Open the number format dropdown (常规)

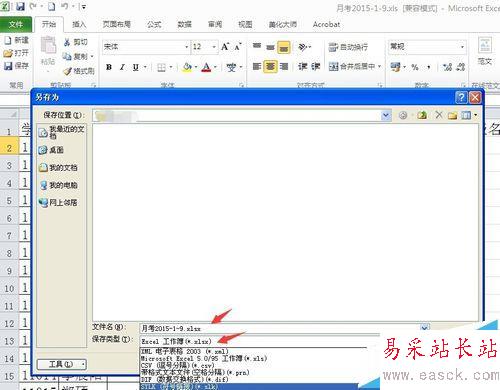[462, 47]
